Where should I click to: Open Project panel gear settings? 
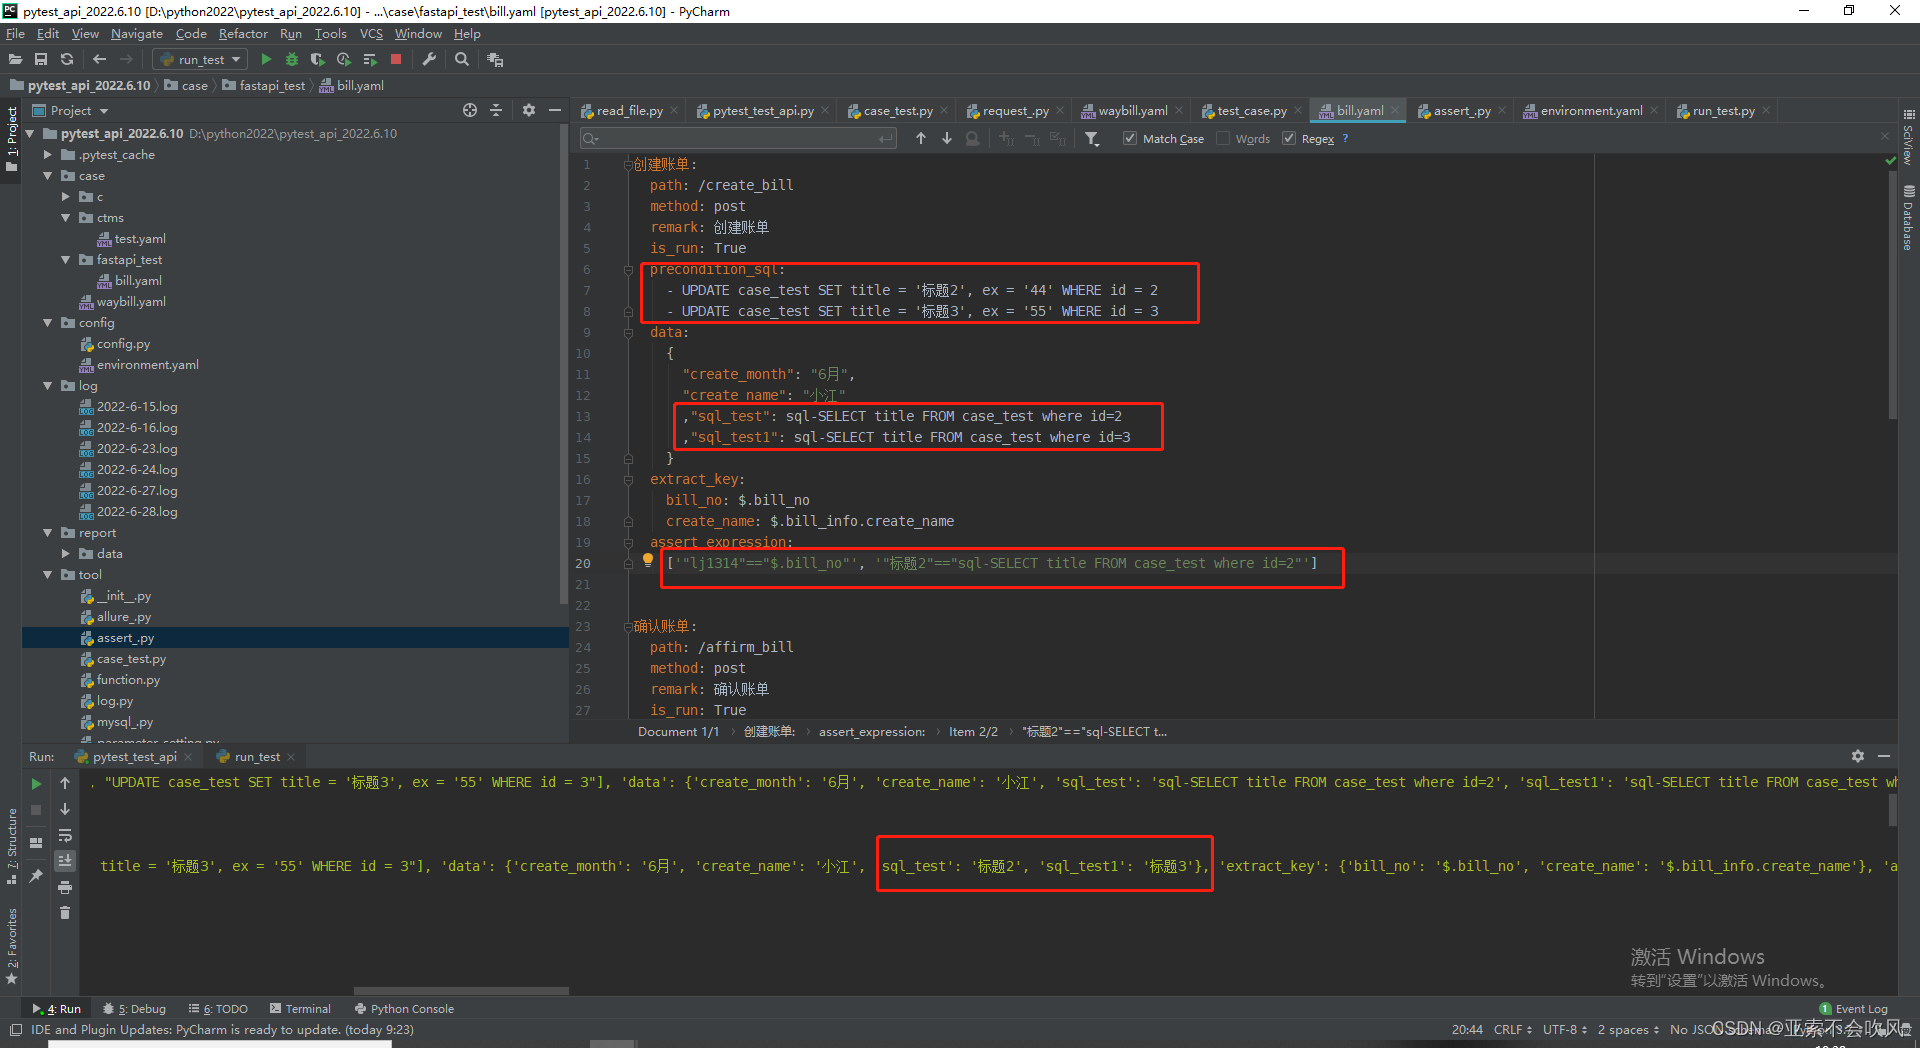click(529, 111)
